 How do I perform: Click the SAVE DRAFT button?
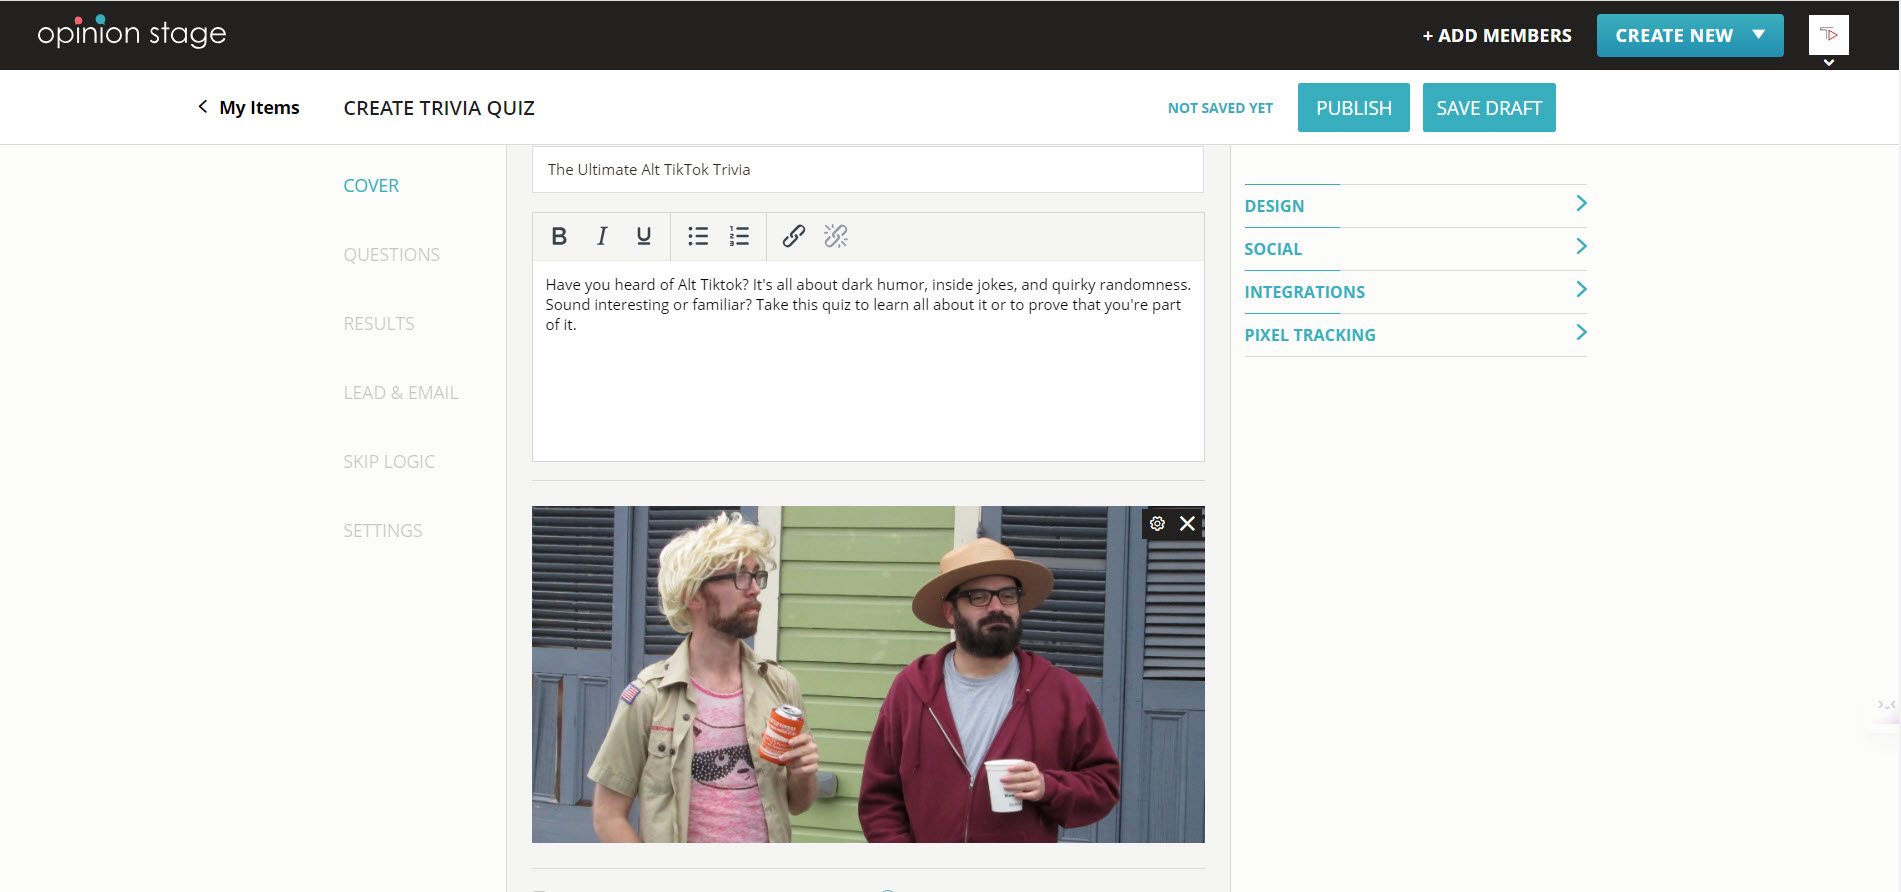coord(1488,108)
